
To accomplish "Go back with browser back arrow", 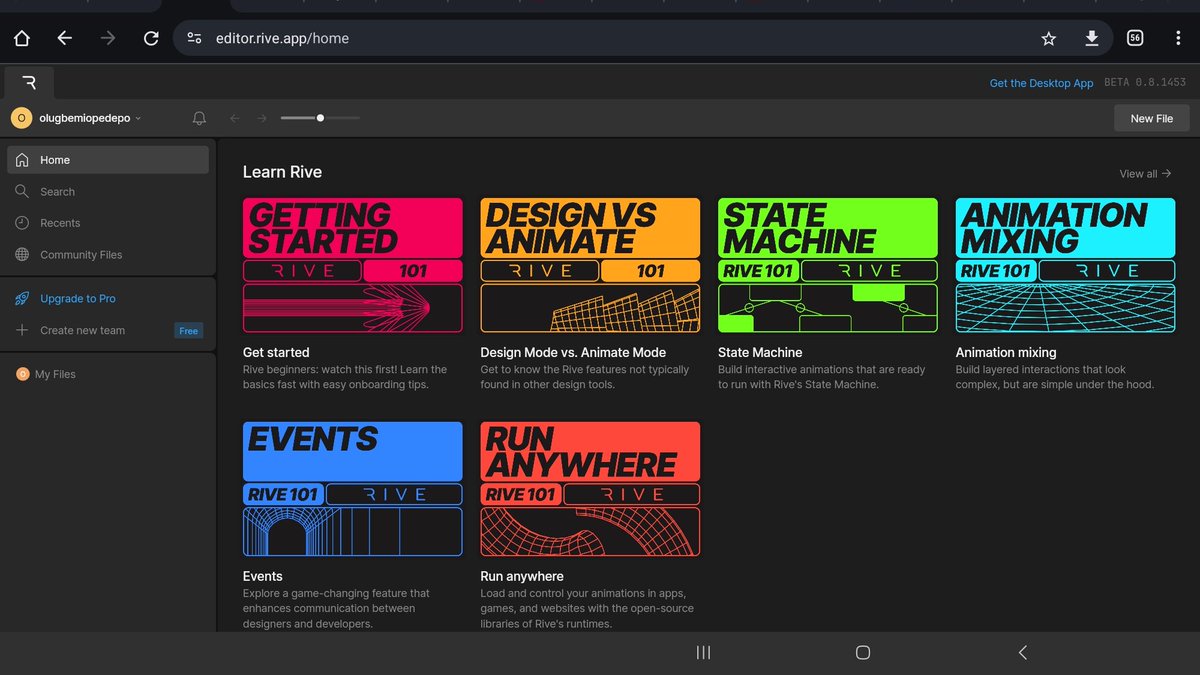I will (x=65, y=38).
